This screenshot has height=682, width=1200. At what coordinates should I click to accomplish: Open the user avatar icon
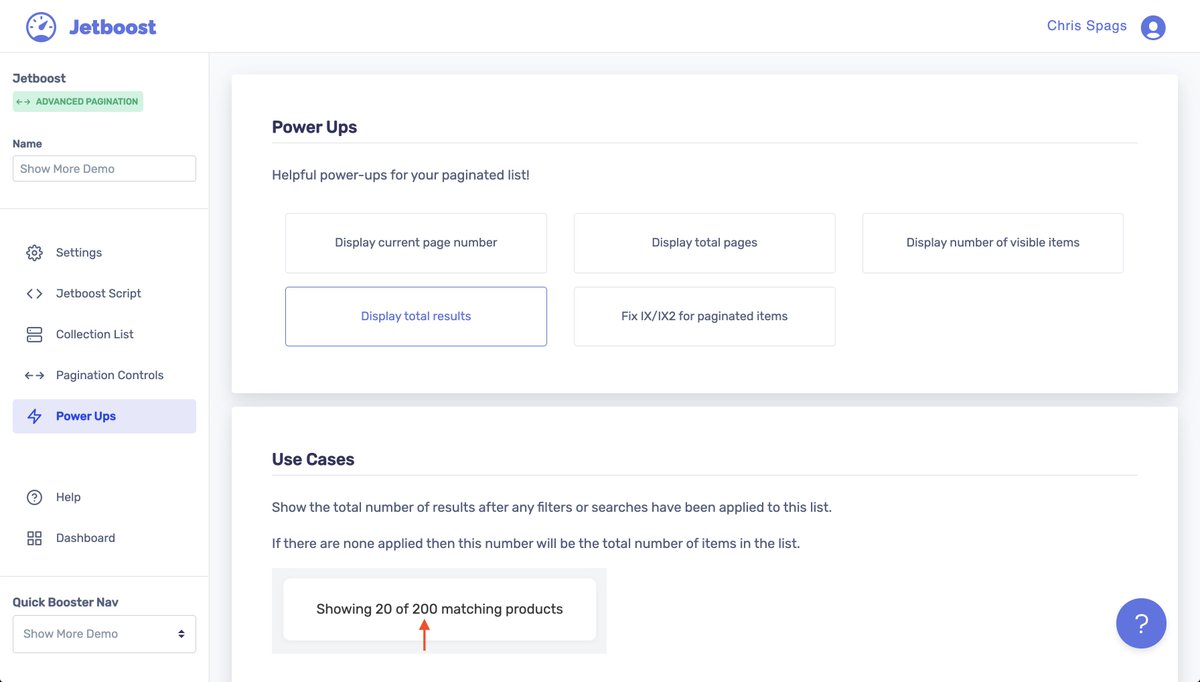point(1153,27)
